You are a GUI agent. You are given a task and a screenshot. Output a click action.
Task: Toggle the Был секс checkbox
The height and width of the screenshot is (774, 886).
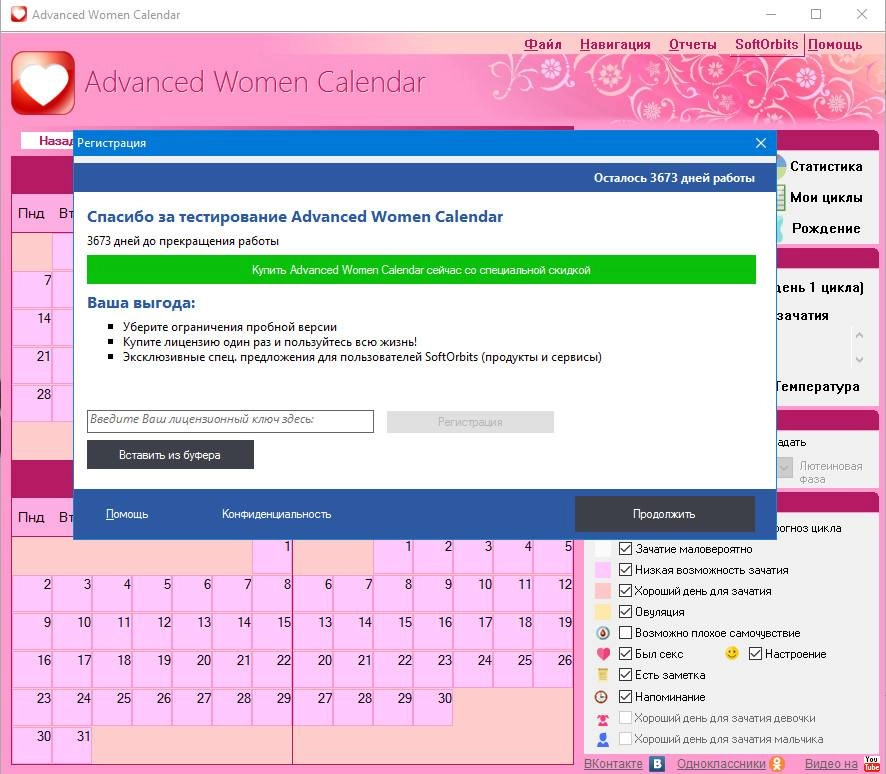[625, 654]
